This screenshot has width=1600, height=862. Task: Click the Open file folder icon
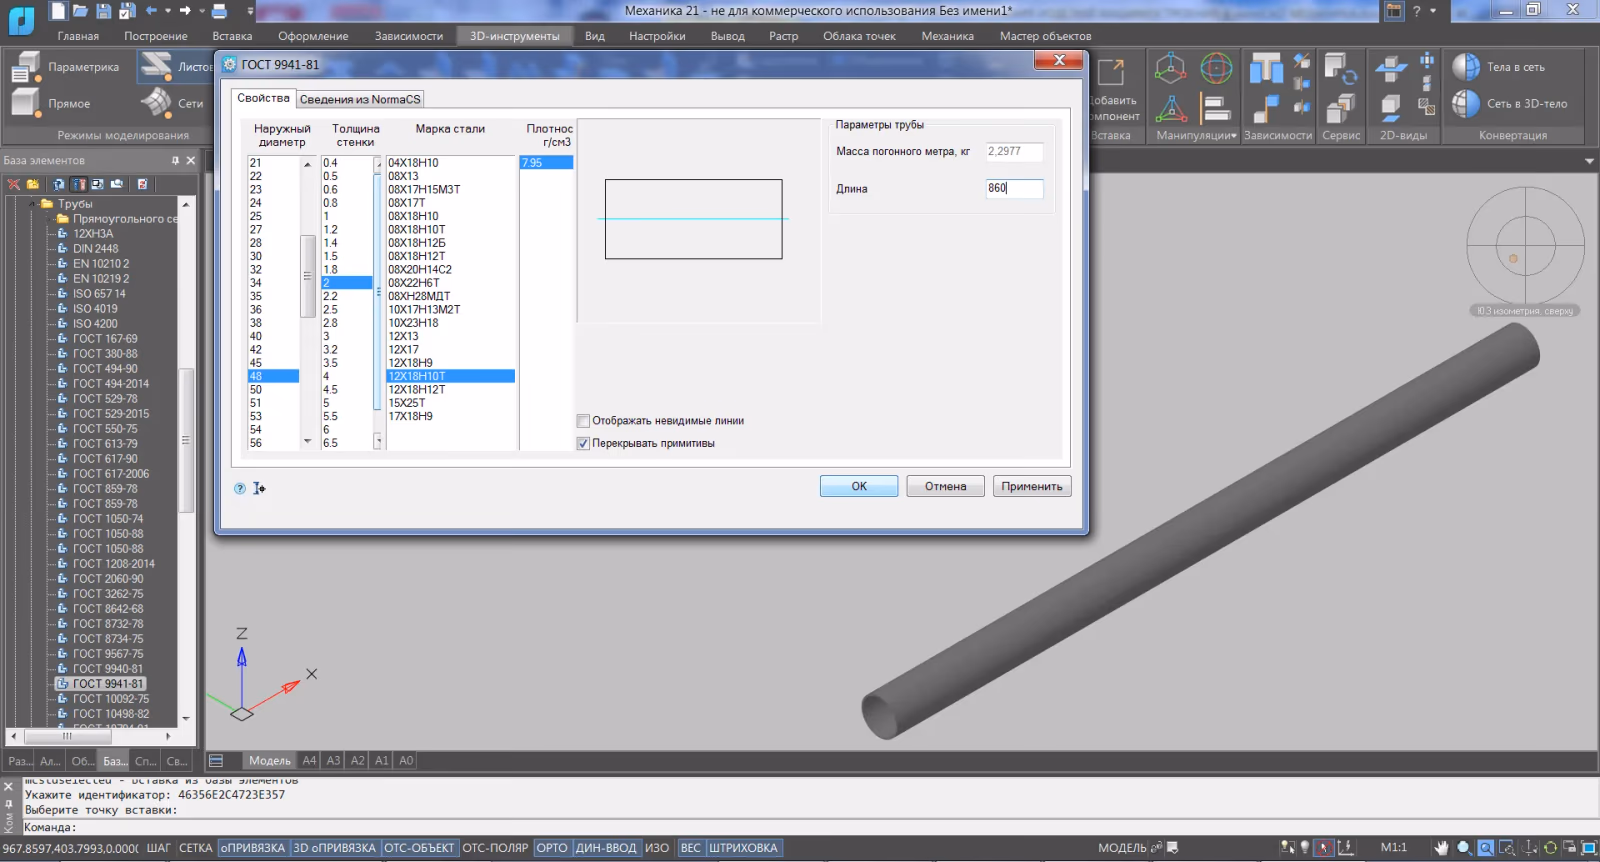(x=80, y=11)
